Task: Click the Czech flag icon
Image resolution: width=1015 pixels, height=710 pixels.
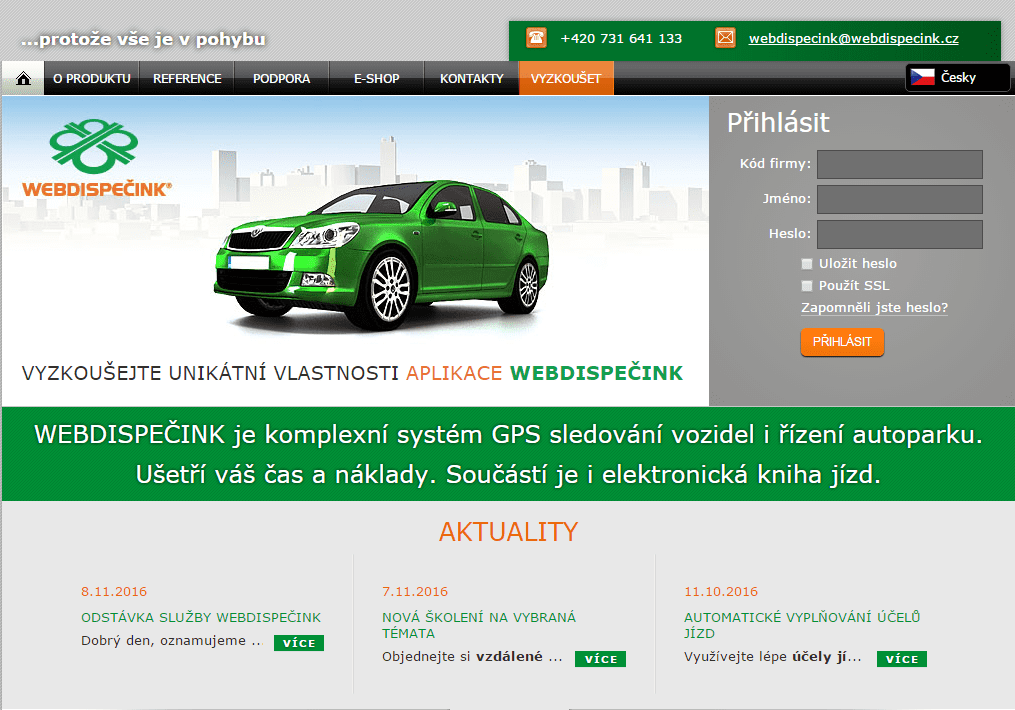Action: point(922,77)
